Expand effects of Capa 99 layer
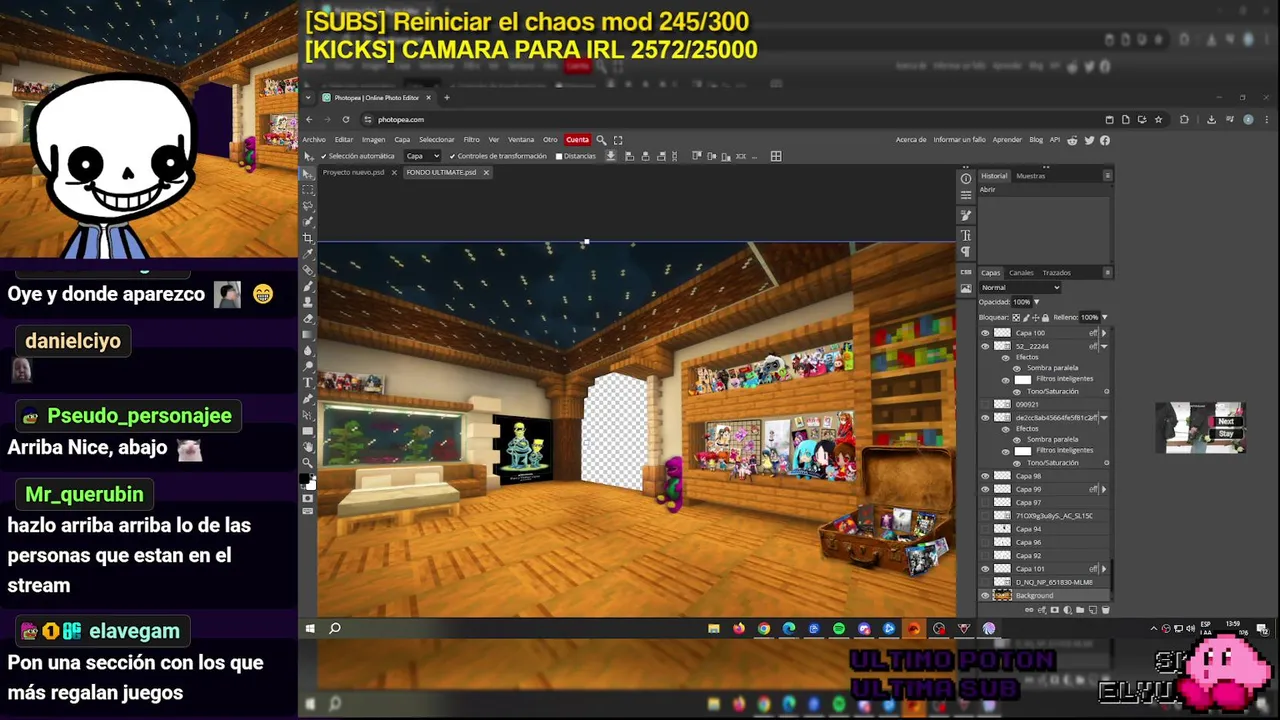The image size is (1280, 720). pyautogui.click(x=1104, y=489)
